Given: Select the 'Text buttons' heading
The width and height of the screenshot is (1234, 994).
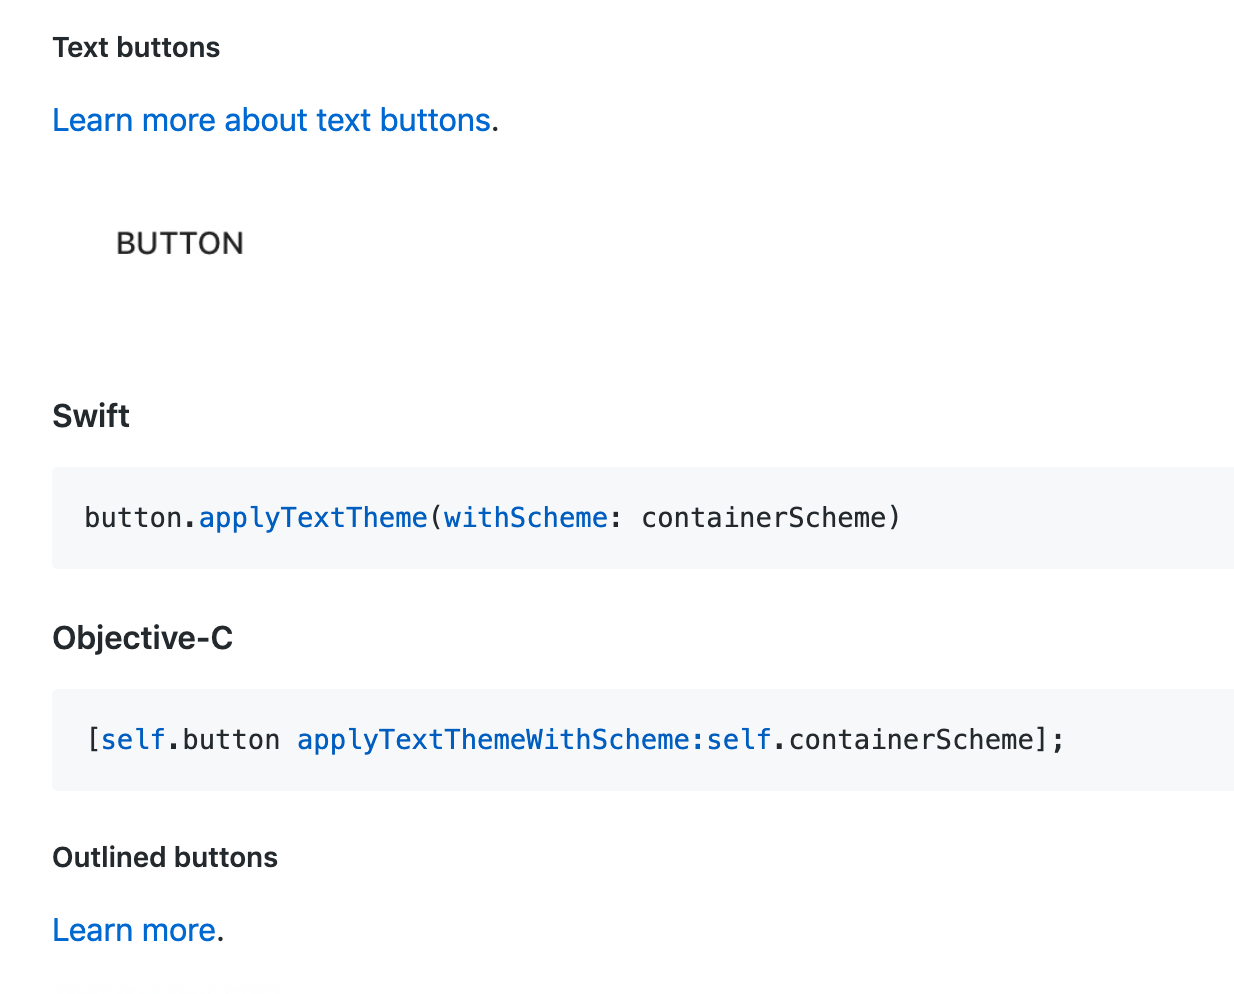Looking at the screenshot, I should 136,47.
